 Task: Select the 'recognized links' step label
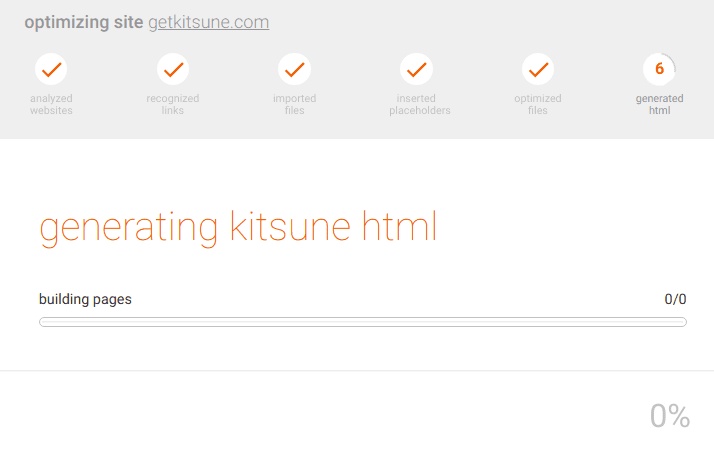point(173,104)
